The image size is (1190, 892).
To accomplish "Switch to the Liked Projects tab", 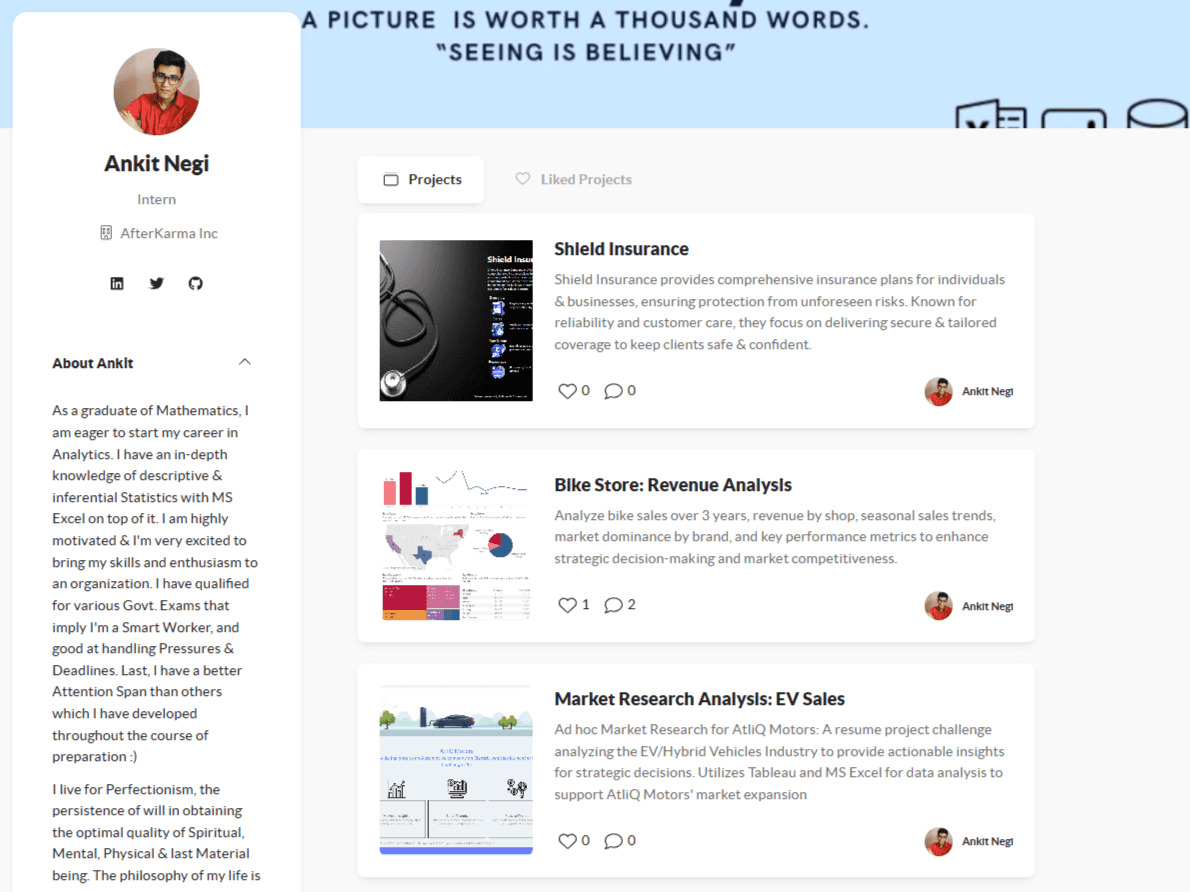I will [574, 179].
